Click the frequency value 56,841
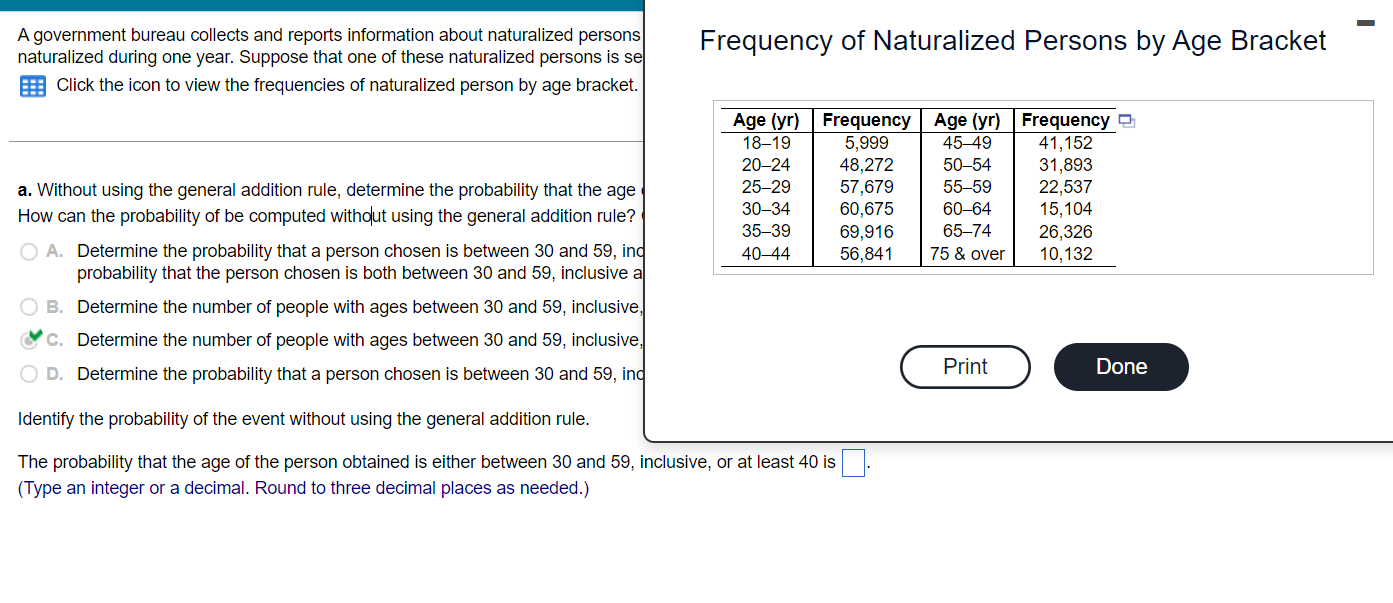The width and height of the screenshot is (1393, 603). click(866, 254)
